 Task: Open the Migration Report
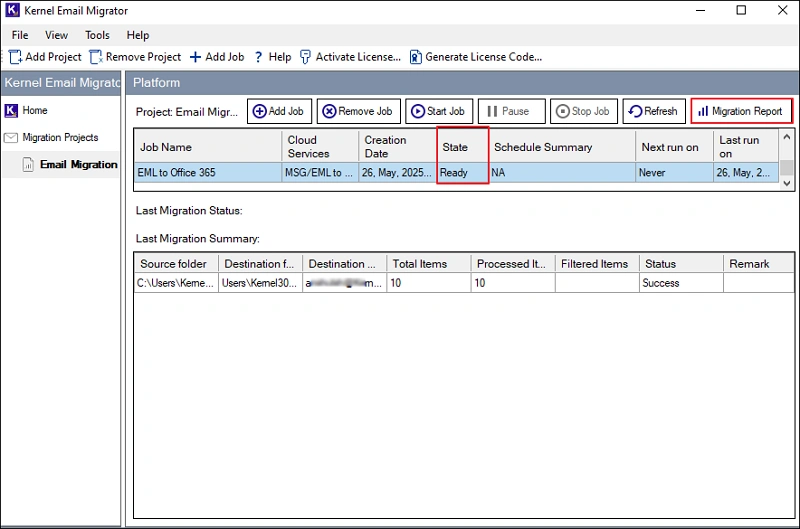pyautogui.click(x=741, y=111)
